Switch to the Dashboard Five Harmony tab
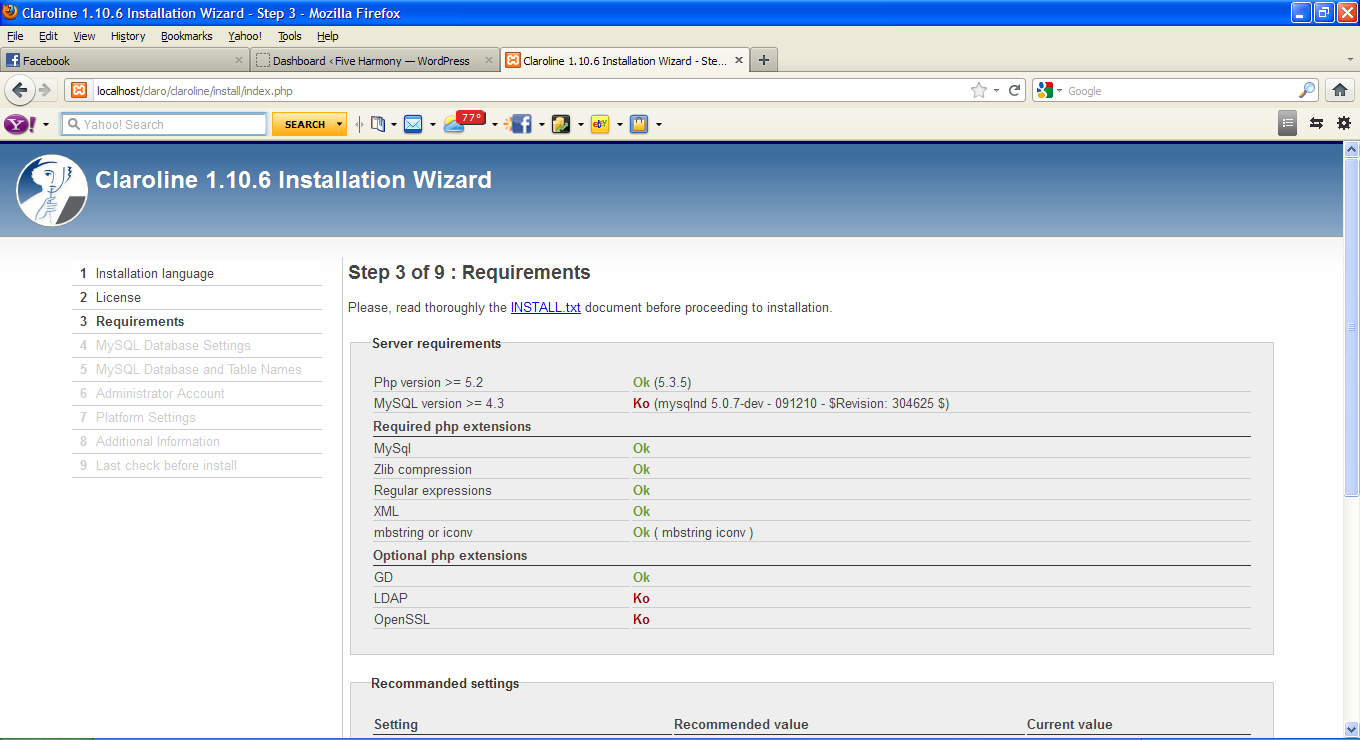Image resolution: width=1360 pixels, height=740 pixels. coord(375,60)
